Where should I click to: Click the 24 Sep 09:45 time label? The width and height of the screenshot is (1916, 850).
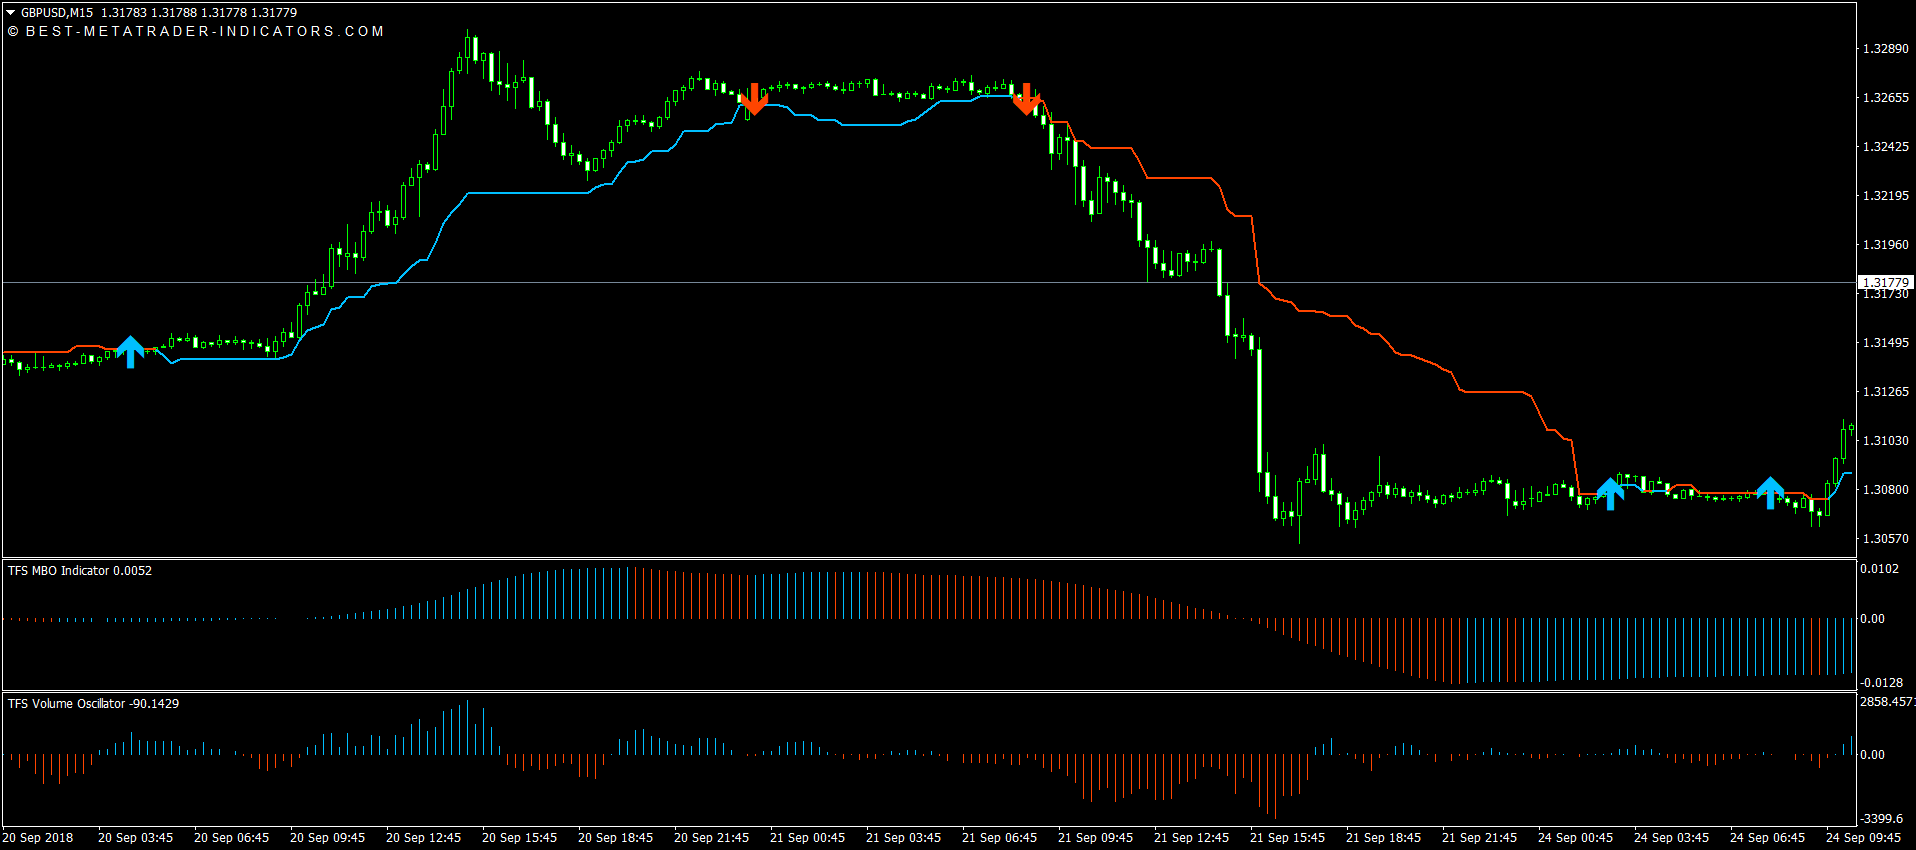click(x=1863, y=838)
